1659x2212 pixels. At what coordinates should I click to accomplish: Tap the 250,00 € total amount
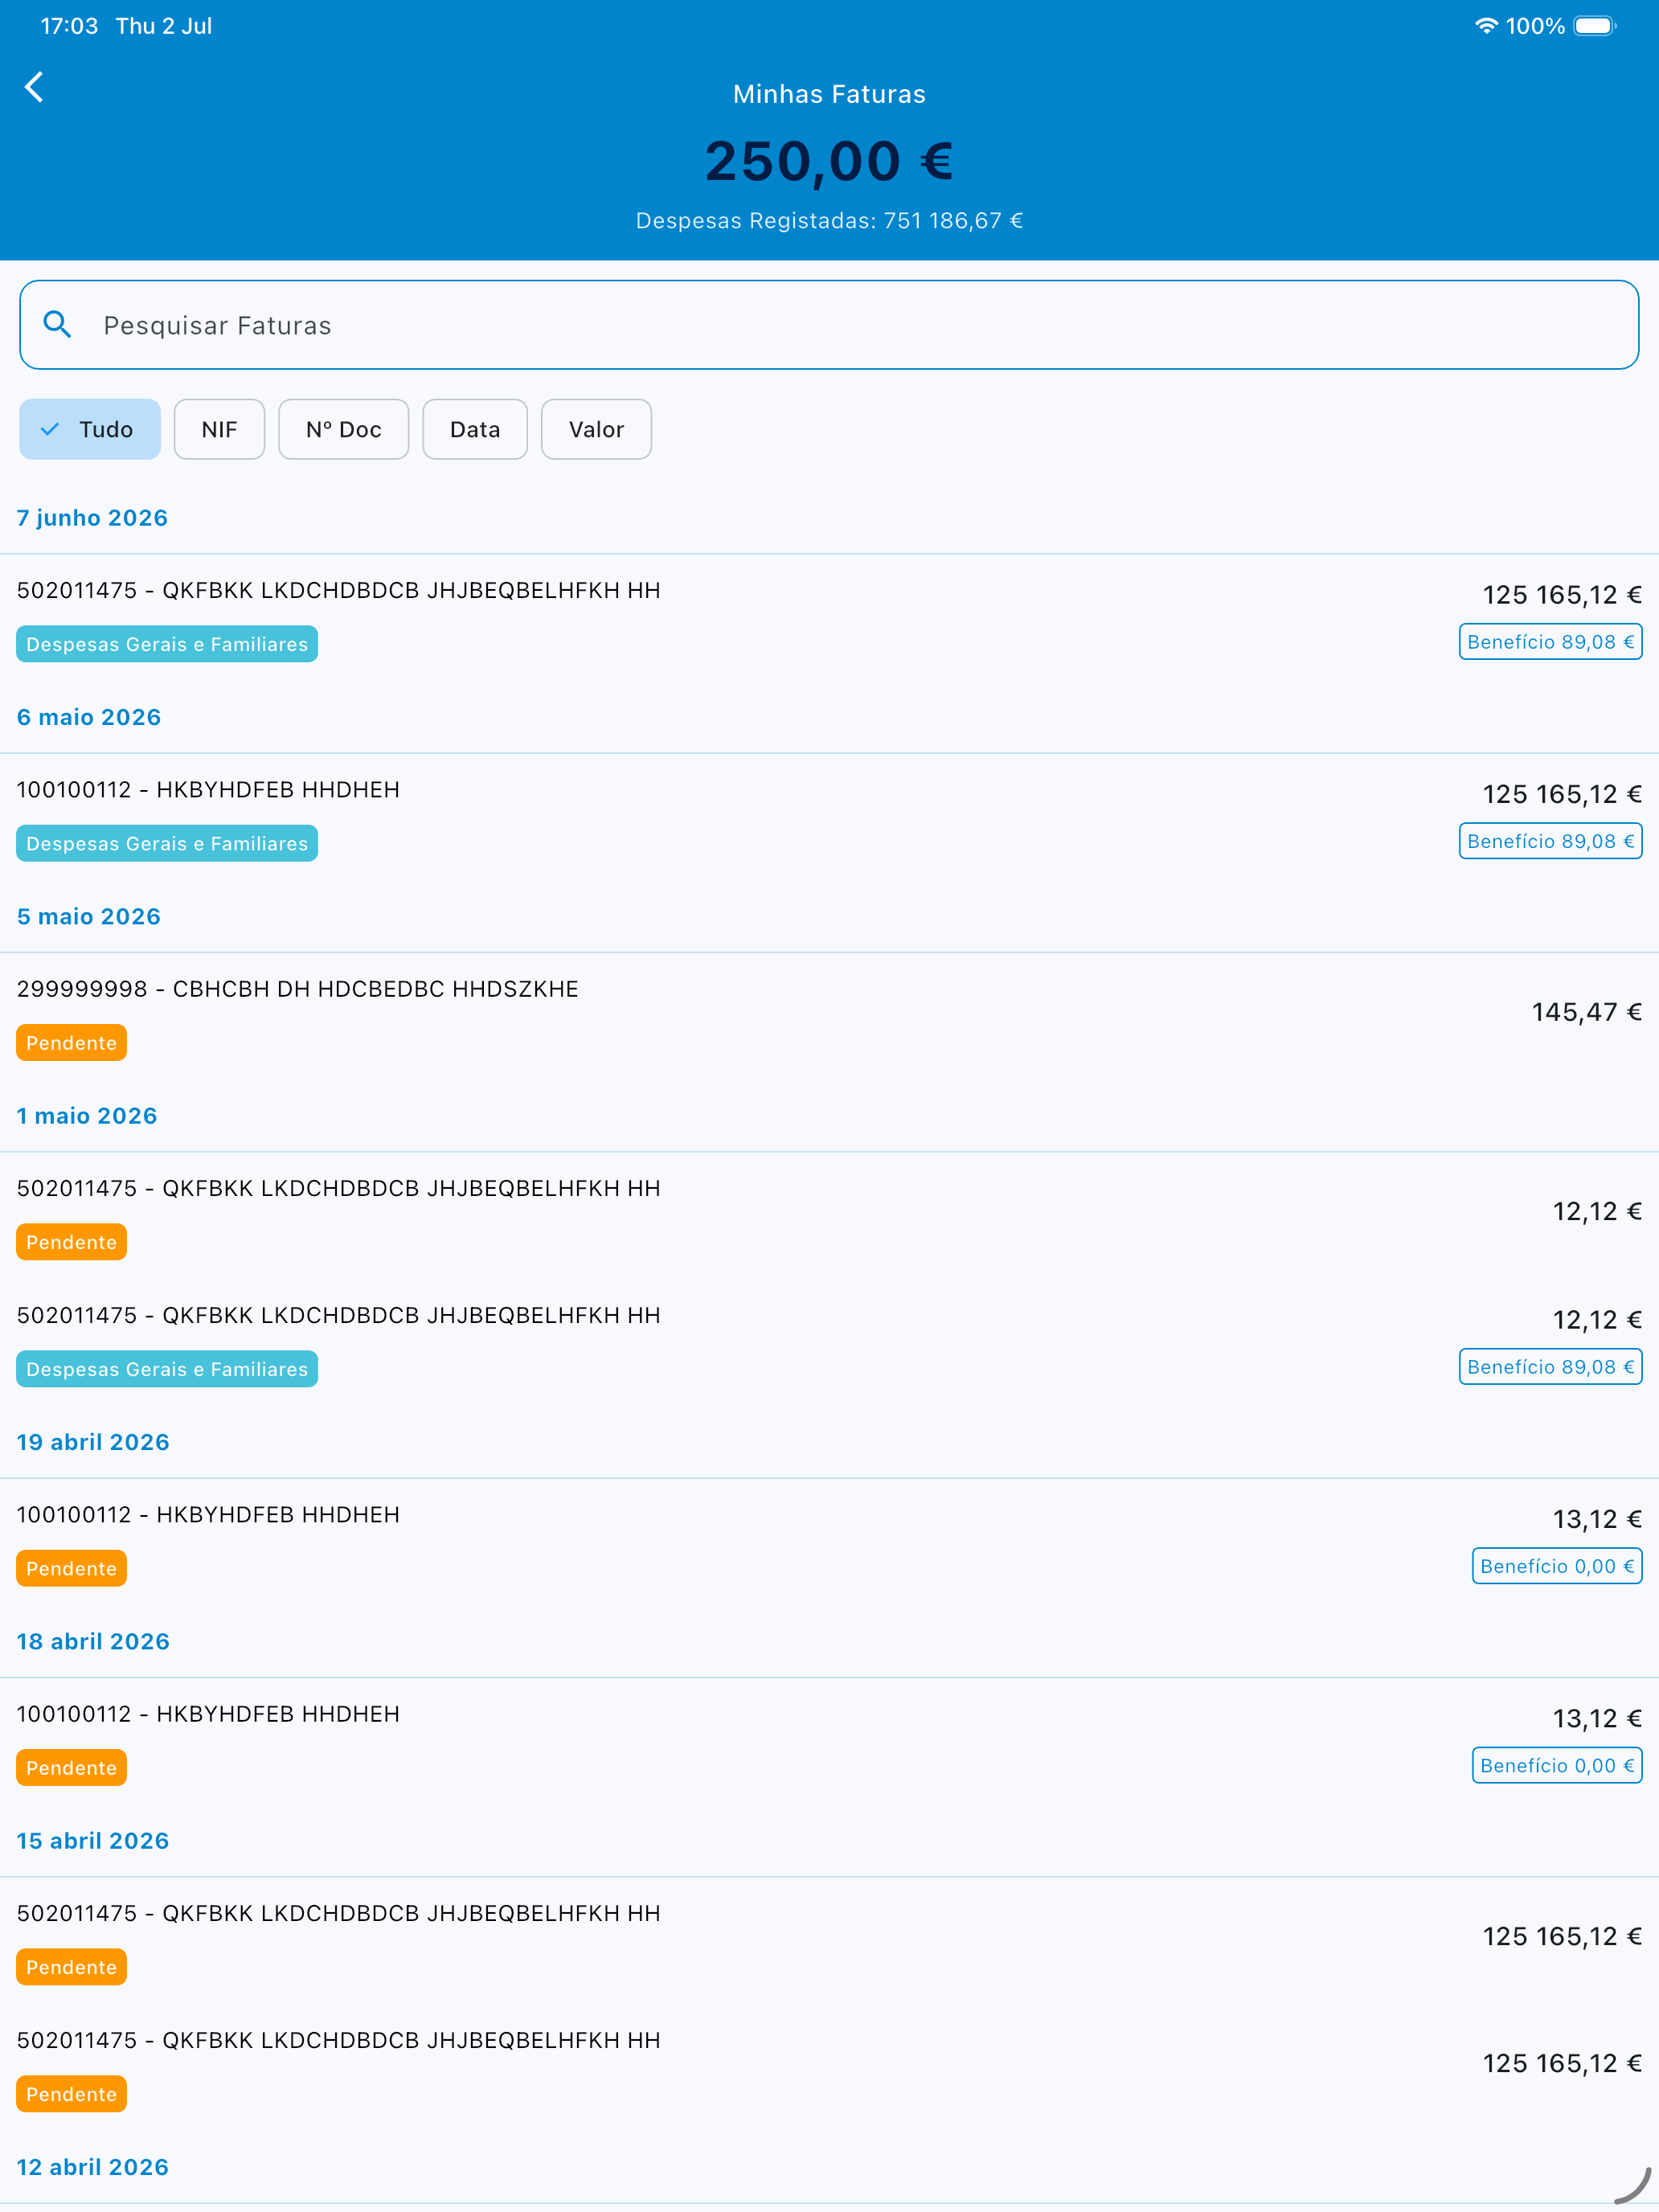coord(829,161)
